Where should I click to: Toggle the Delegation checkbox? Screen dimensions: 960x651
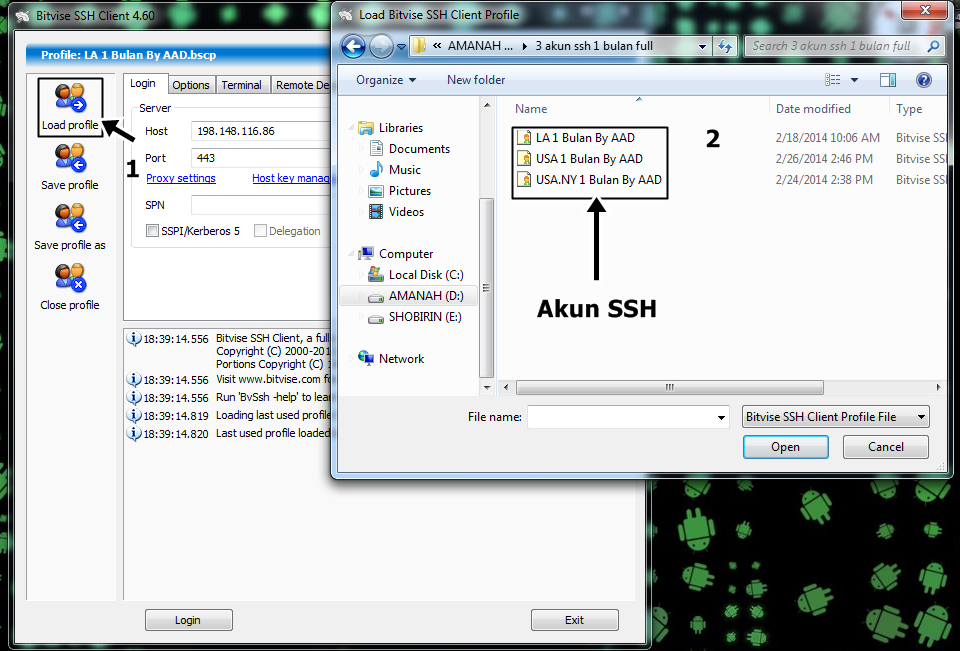260,231
